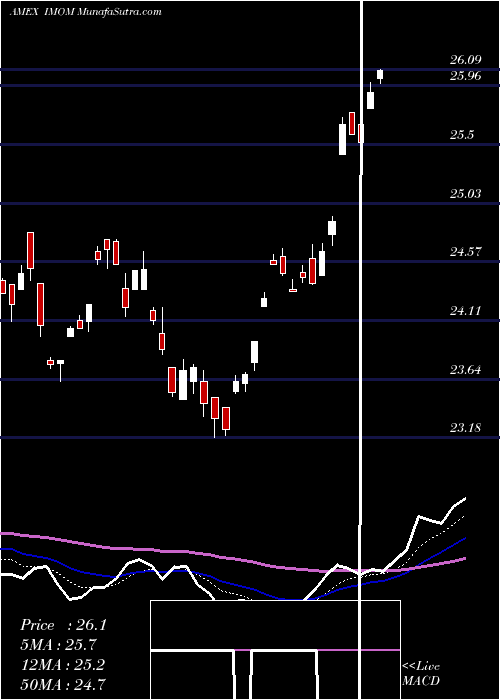
Task: Click the latest candlestick near 26.09
Action: tap(380, 75)
